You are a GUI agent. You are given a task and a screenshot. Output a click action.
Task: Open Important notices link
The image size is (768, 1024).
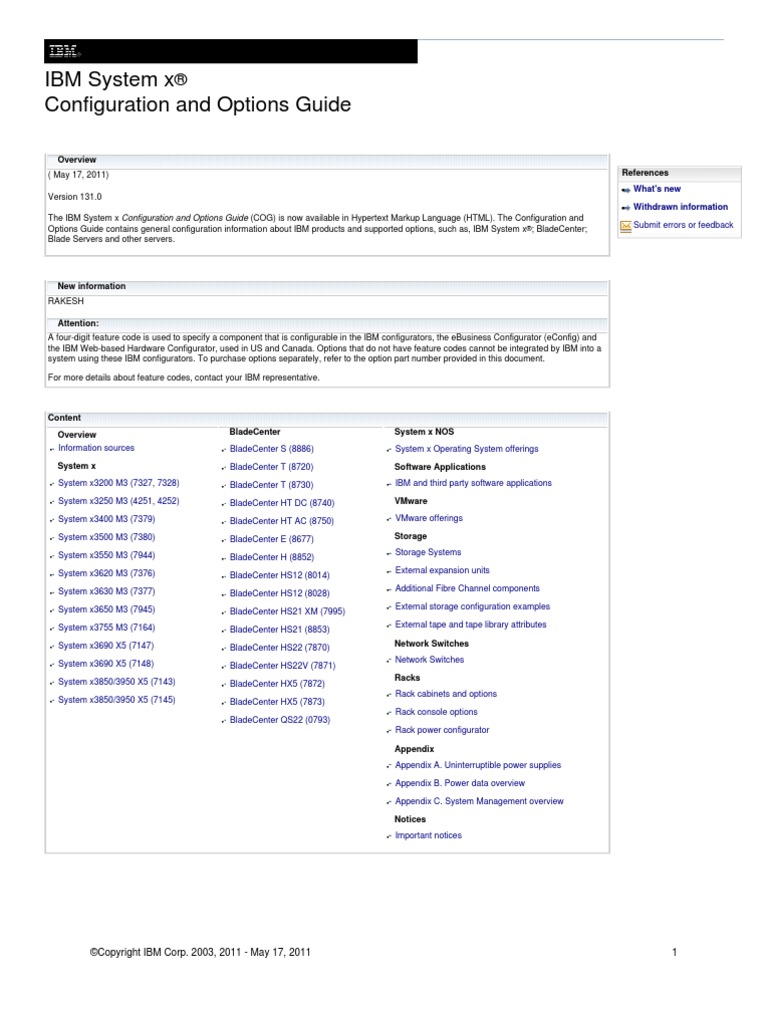coord(428,836)
